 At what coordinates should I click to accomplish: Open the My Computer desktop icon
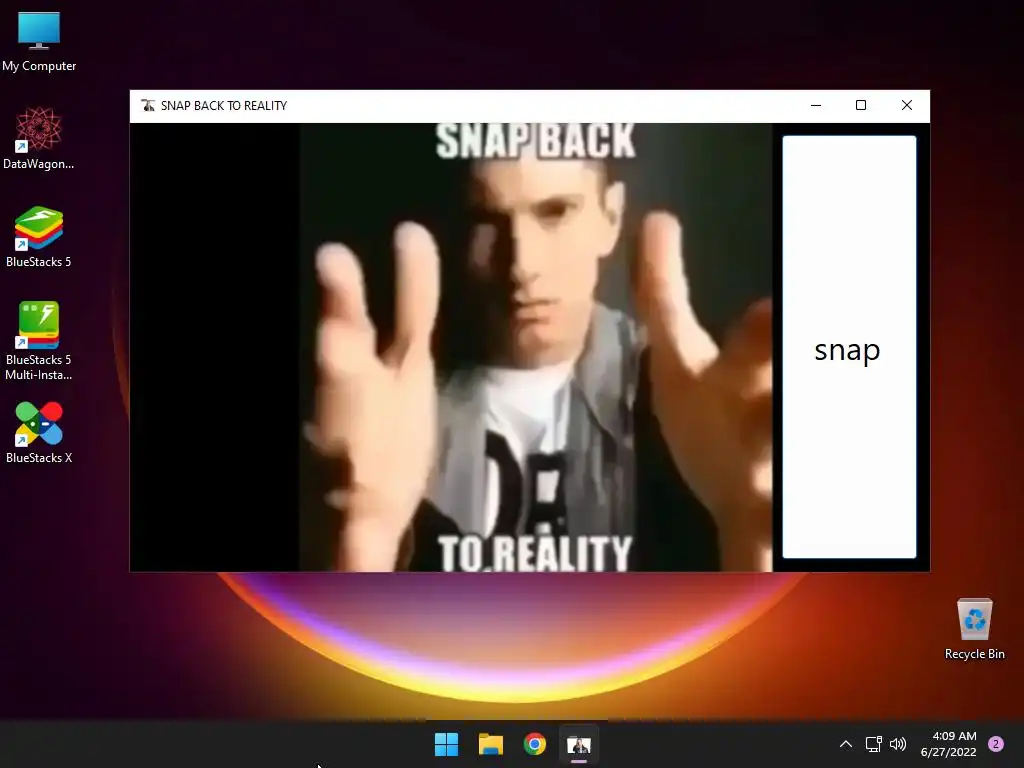point(39,42)
